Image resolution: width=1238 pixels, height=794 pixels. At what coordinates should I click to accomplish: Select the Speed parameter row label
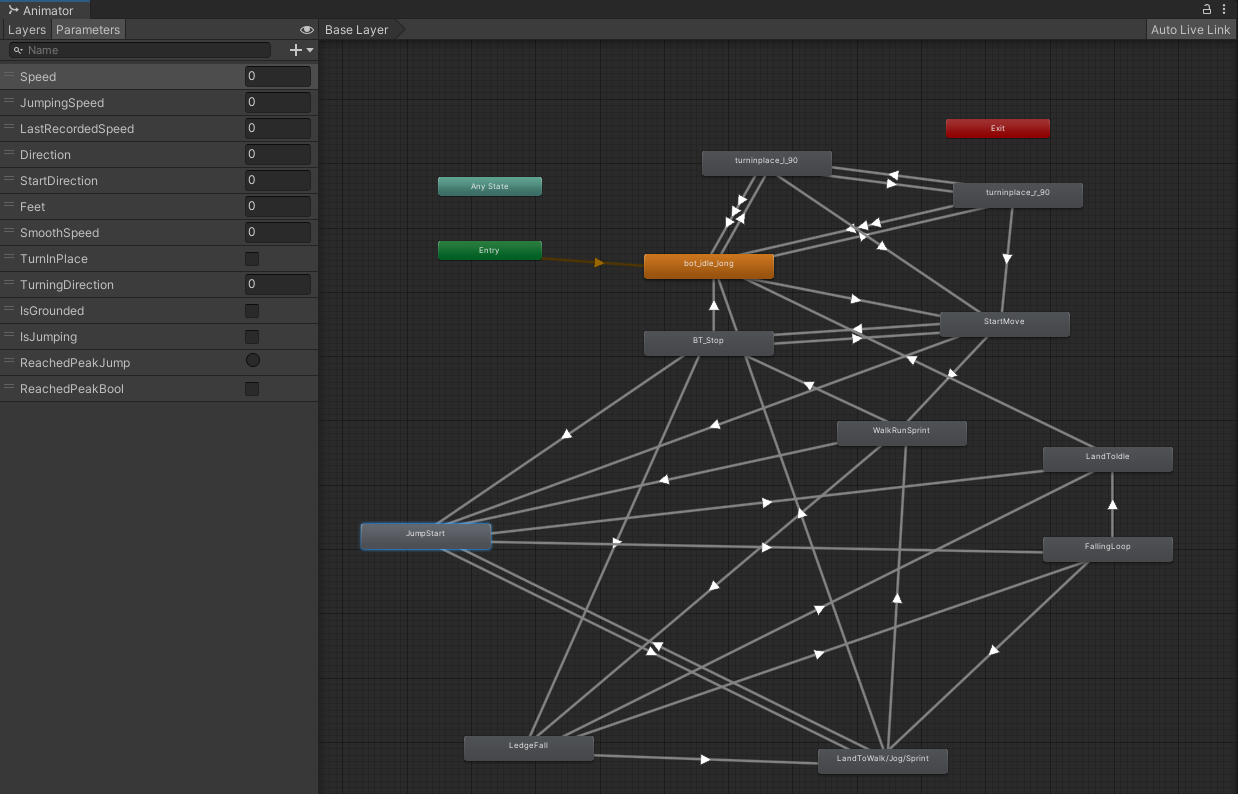38,77
